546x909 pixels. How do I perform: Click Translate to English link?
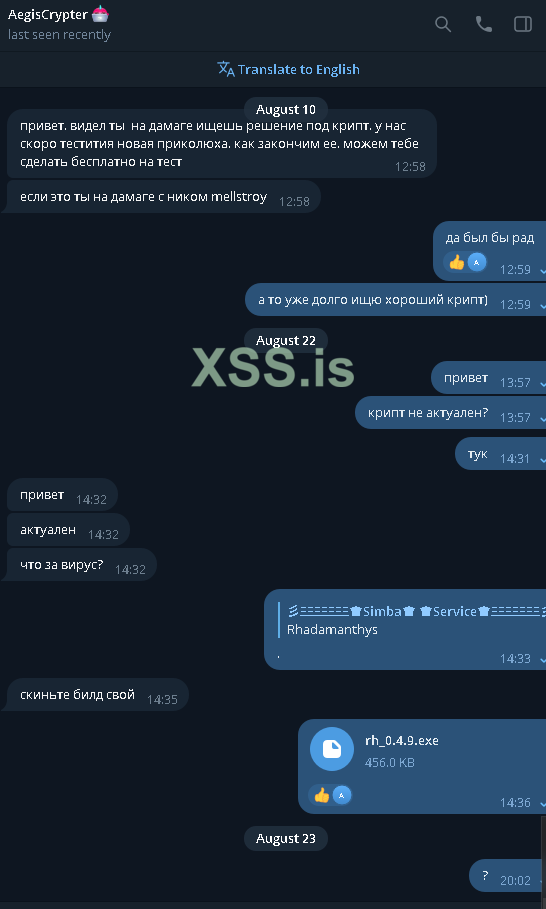299,70
